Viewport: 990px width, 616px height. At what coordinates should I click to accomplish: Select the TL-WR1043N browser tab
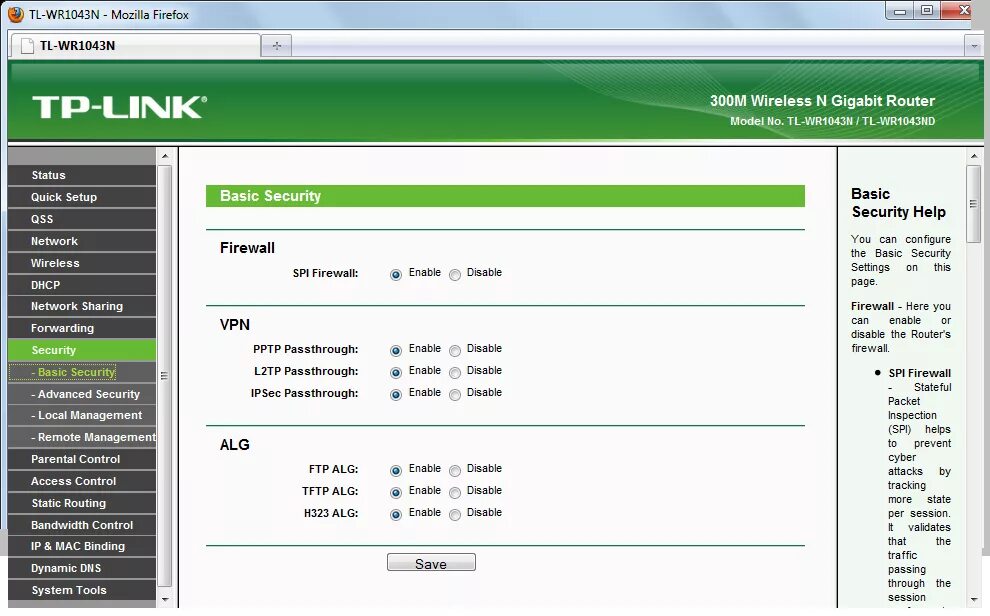coord(135,45)
